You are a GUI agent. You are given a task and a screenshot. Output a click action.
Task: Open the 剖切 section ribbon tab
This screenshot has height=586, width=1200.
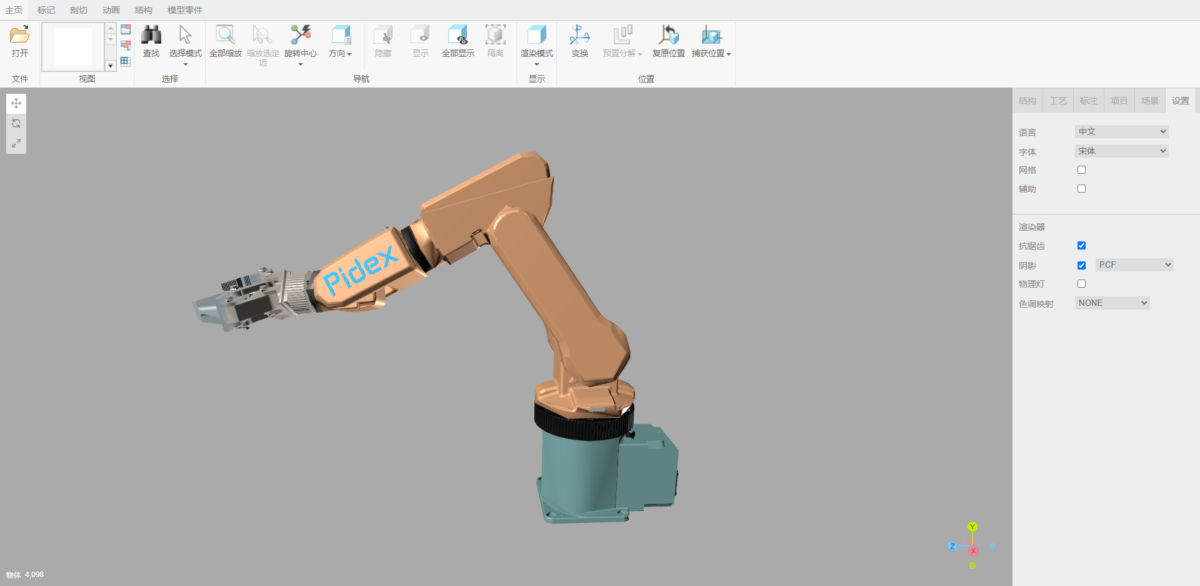78,10
